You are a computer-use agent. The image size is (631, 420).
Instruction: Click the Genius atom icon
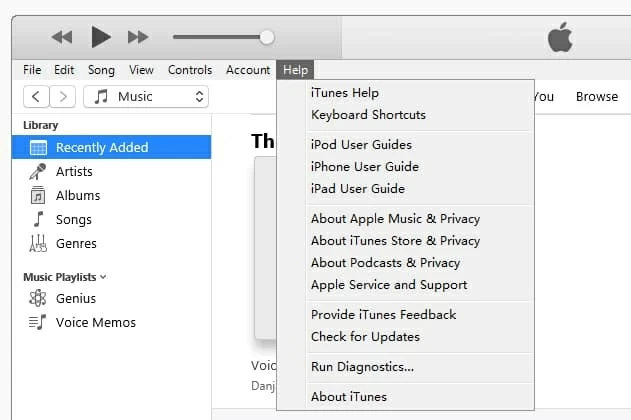38,298
